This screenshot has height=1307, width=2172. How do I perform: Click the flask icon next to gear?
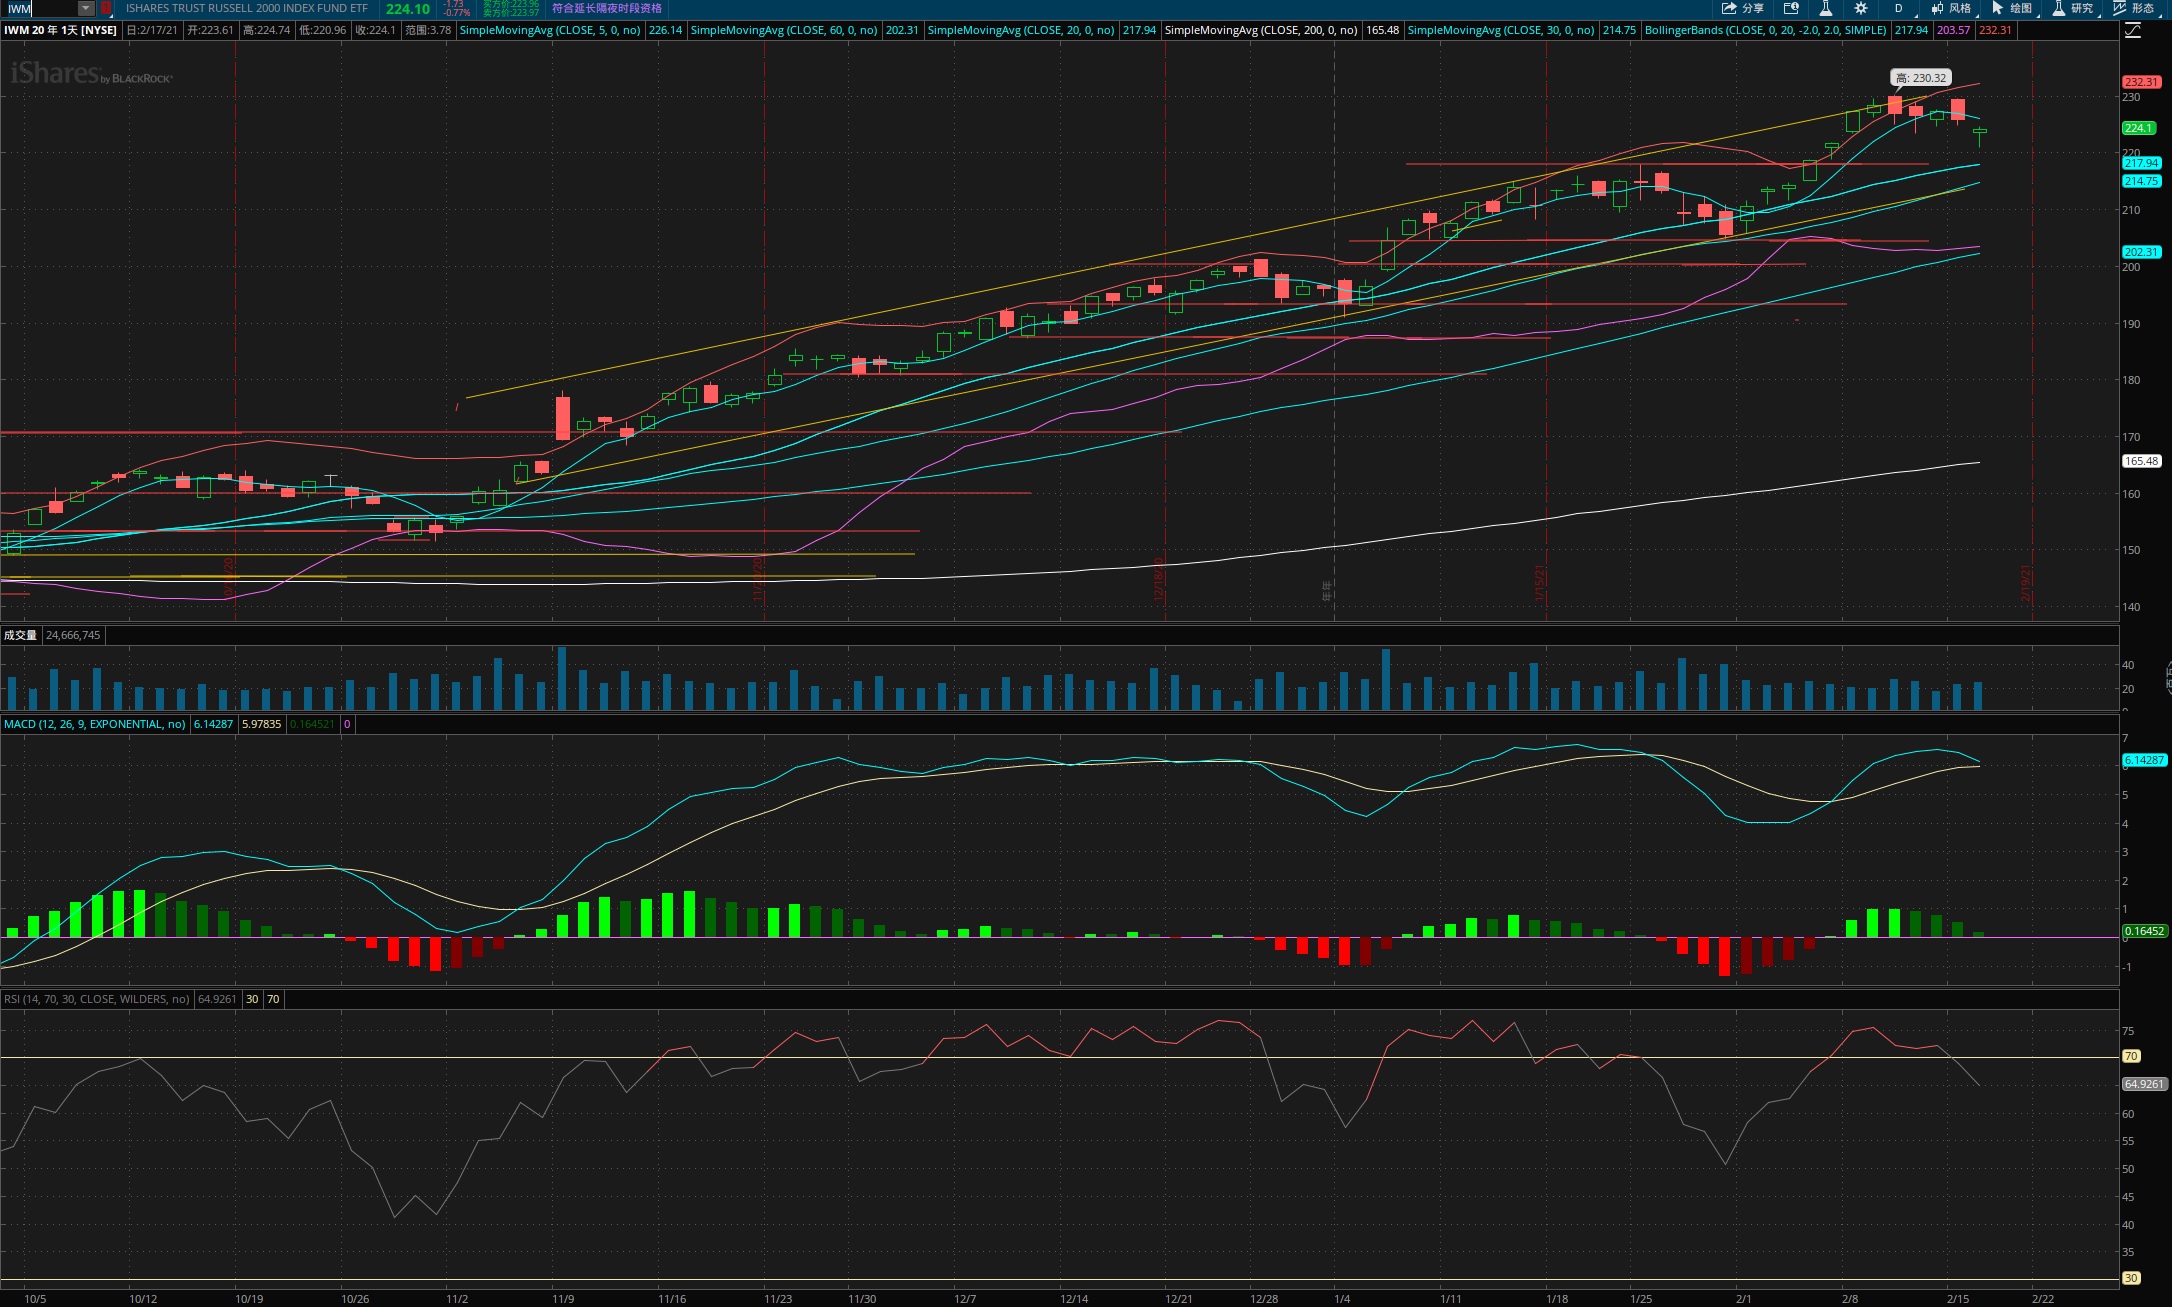[1825, 8]
